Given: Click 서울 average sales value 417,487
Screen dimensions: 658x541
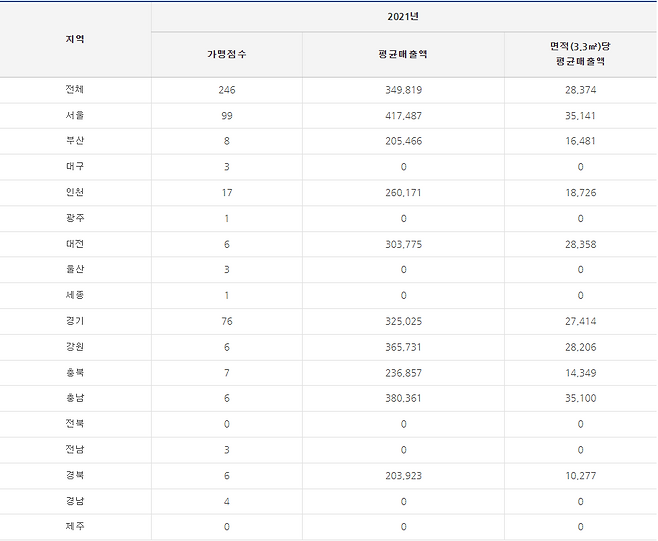Looking at the screenshot, I should [403, 116].
